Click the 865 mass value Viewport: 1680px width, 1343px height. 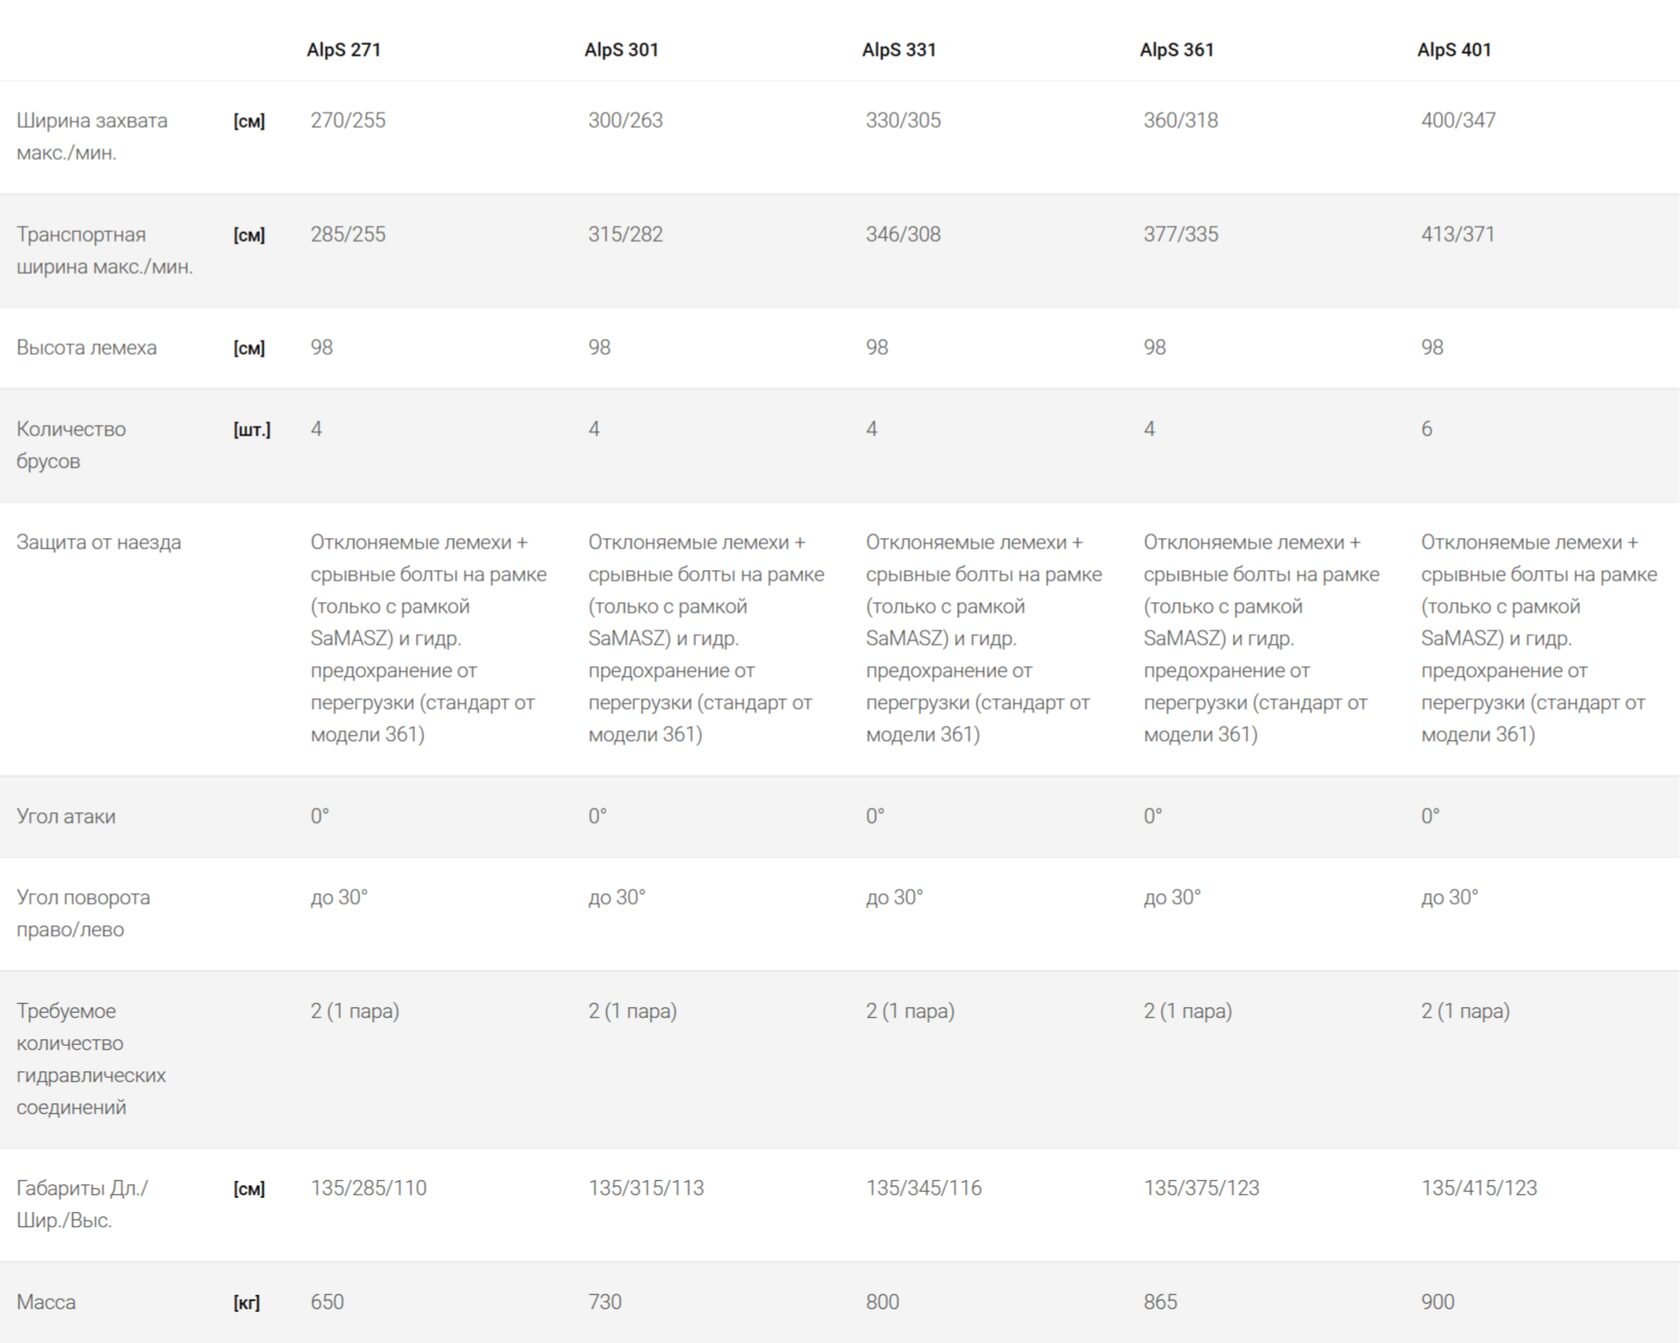(1160, 1302)
